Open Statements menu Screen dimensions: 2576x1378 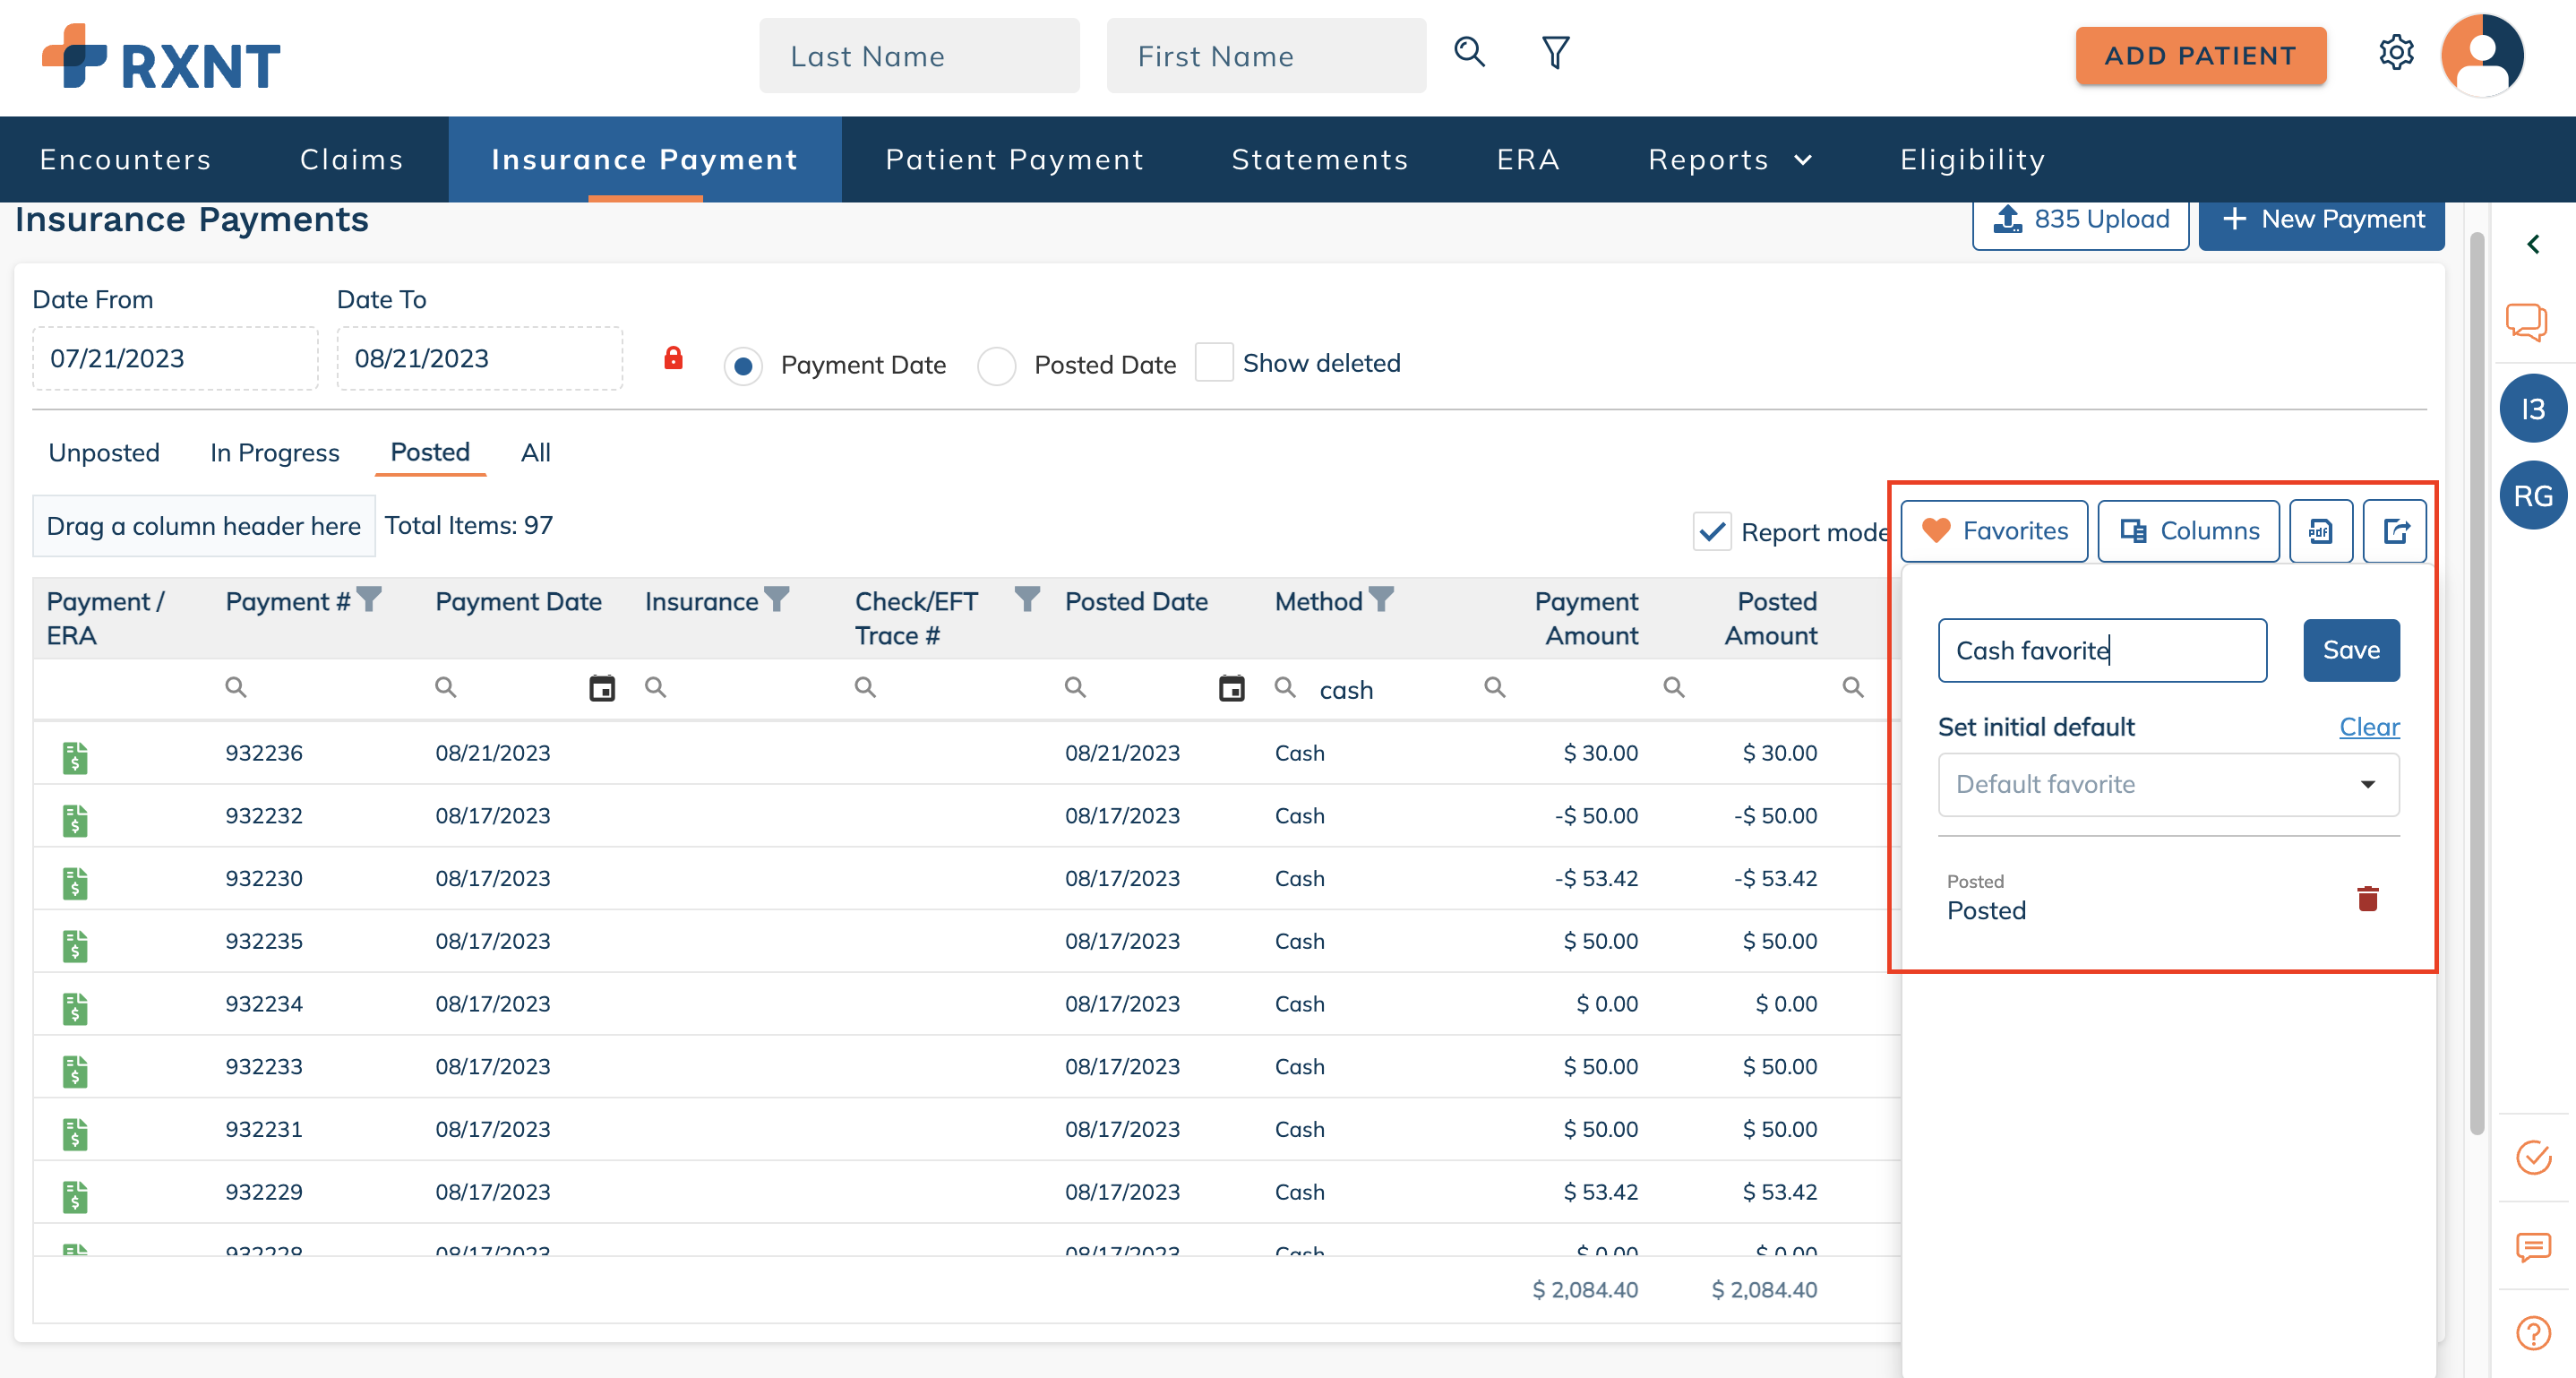pos(1320,159)
